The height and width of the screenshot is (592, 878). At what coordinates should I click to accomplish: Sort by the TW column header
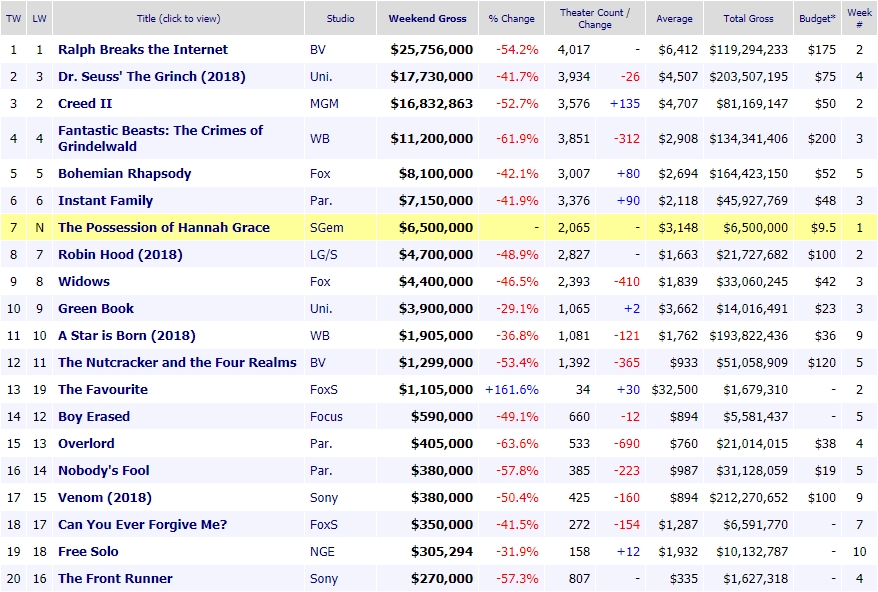pos(13,18)
